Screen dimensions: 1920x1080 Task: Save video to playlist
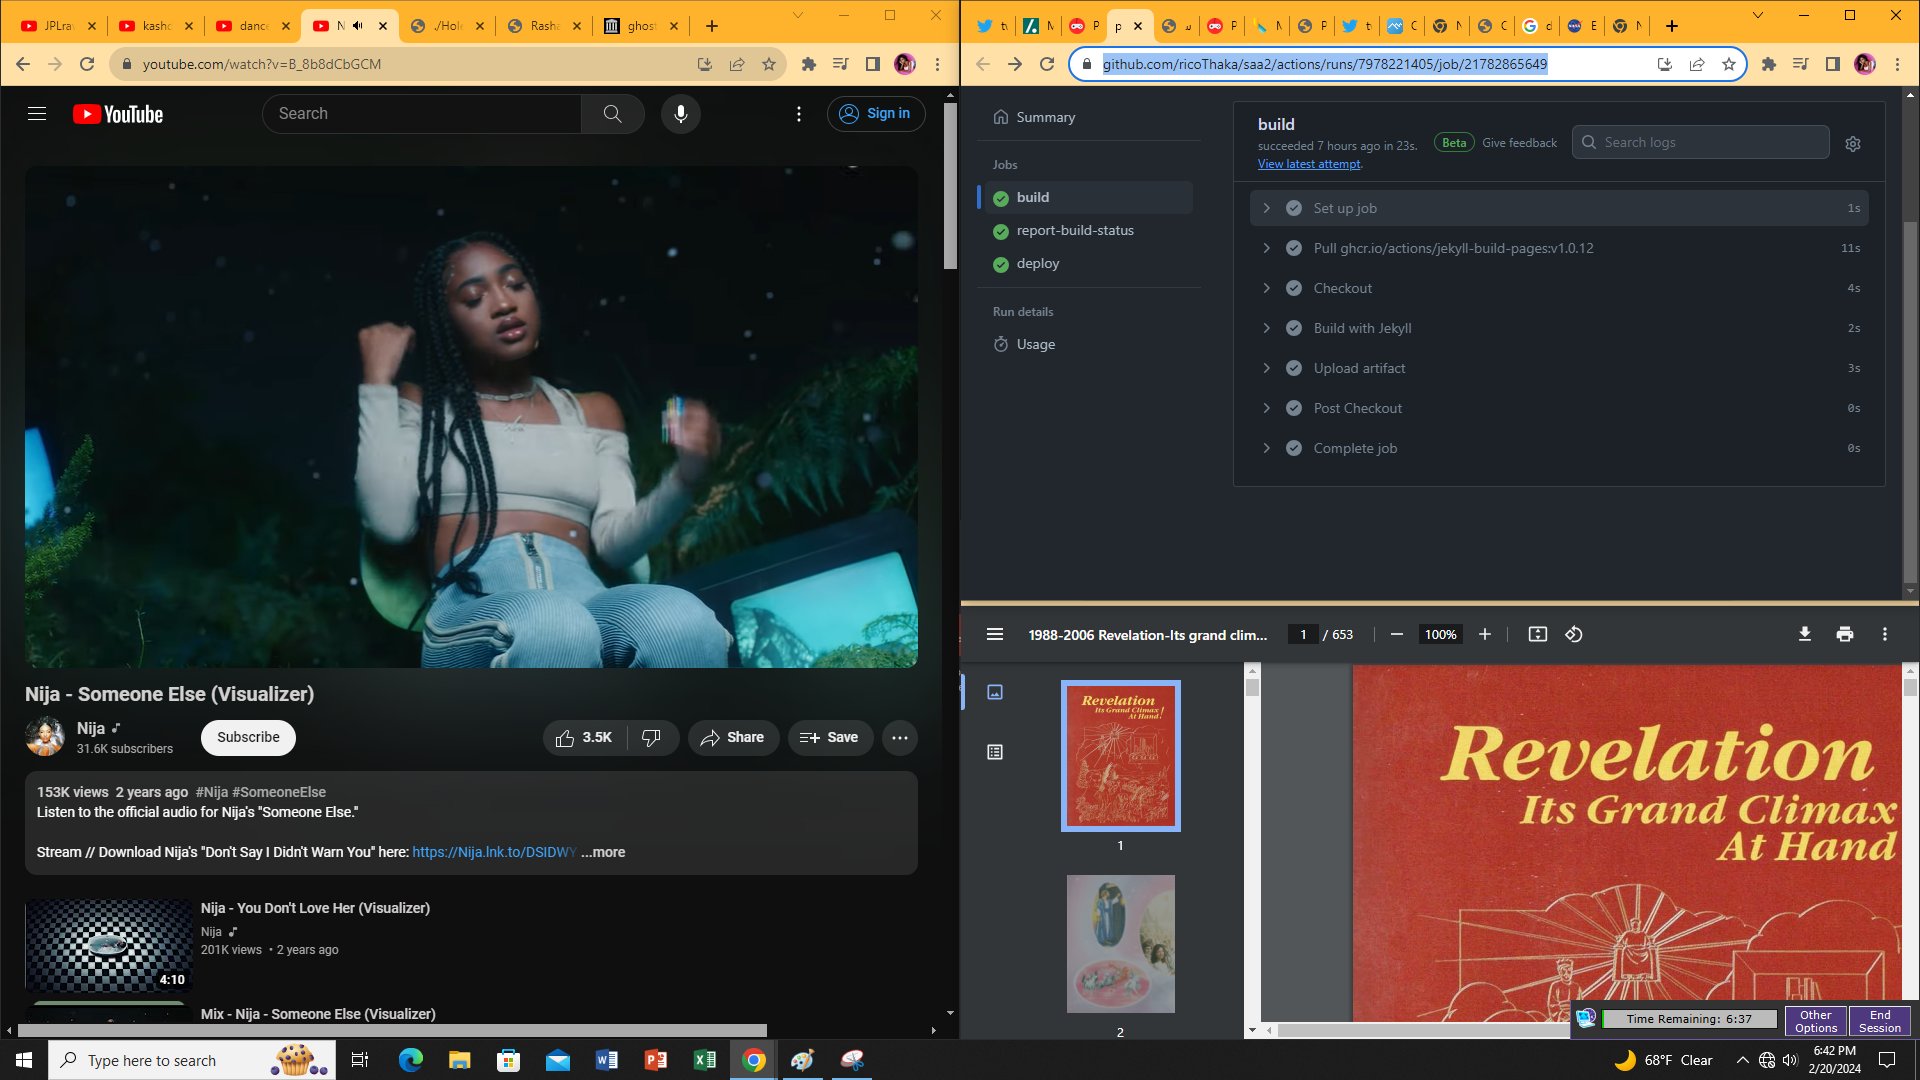[x=830, y=738]
